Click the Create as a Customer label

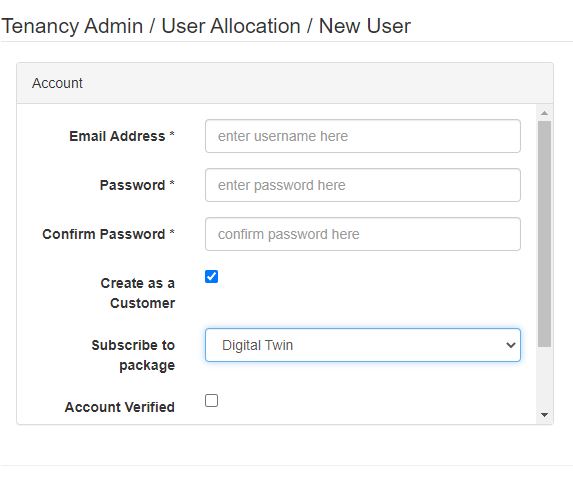[x=138, y=293]
